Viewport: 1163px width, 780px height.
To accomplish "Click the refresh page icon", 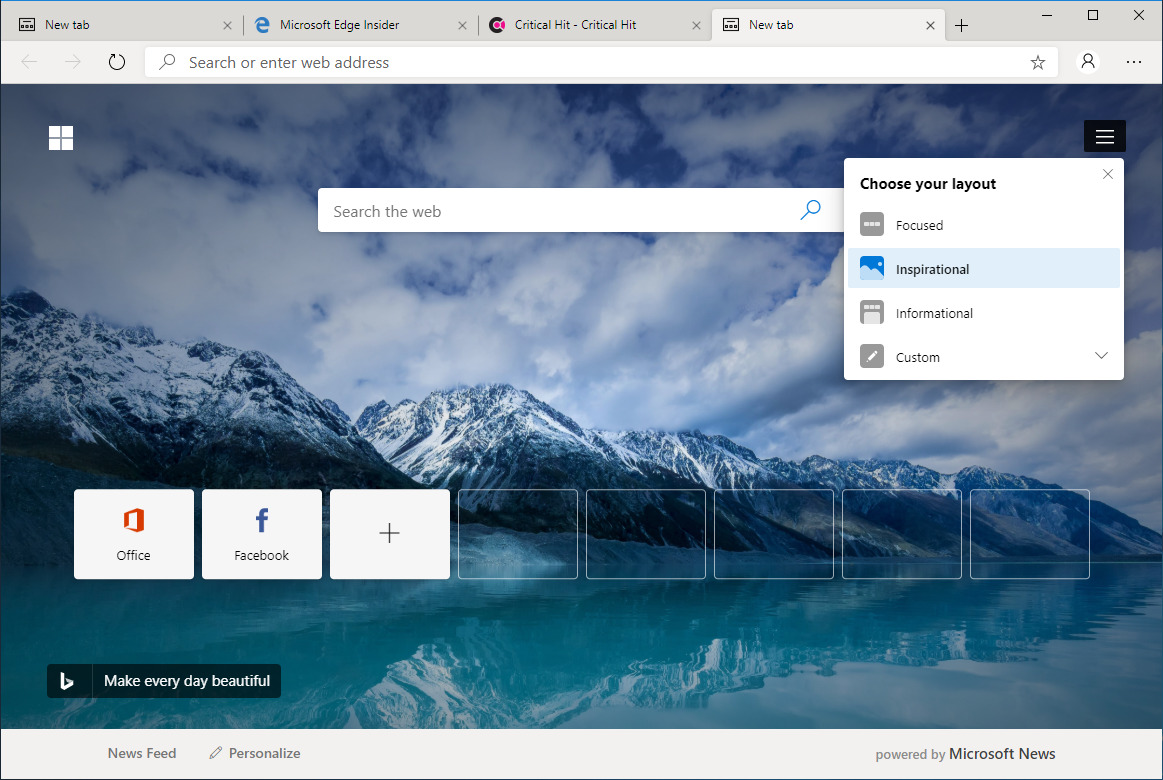I will [117, 62].
